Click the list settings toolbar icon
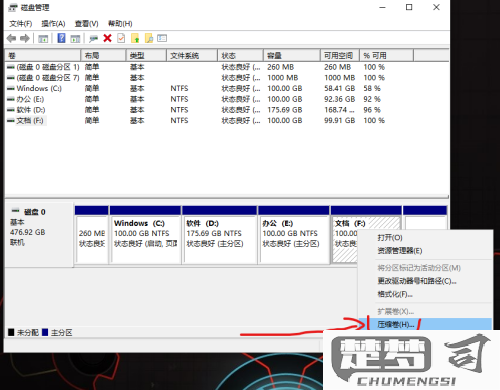The height and width of the screenshot is (390, 500). tap(162, 38)
